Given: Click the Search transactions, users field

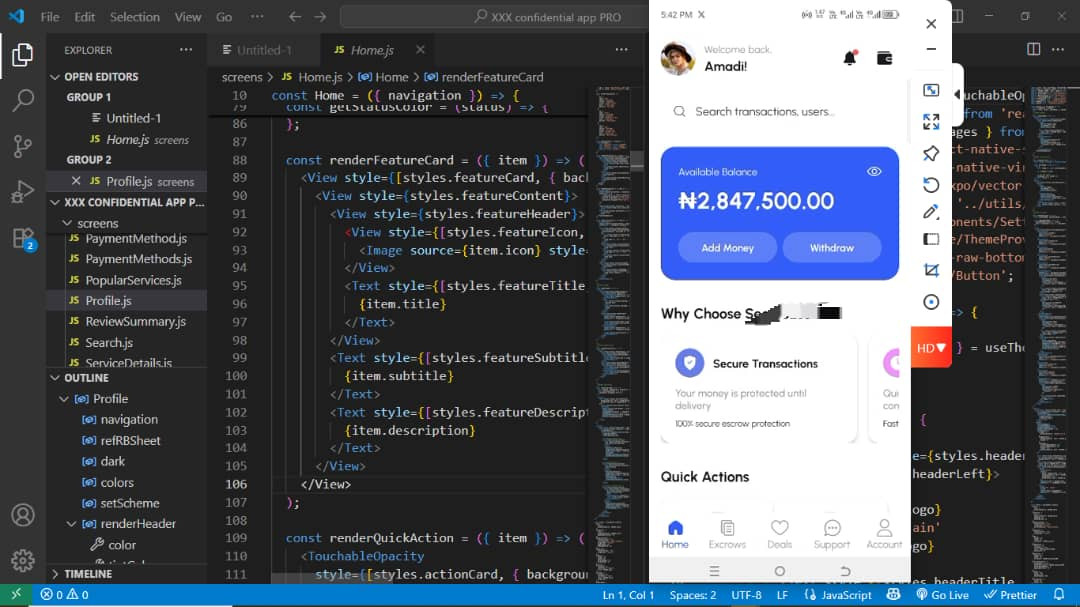Looking at the screenshot, I should tap(780, 112).
